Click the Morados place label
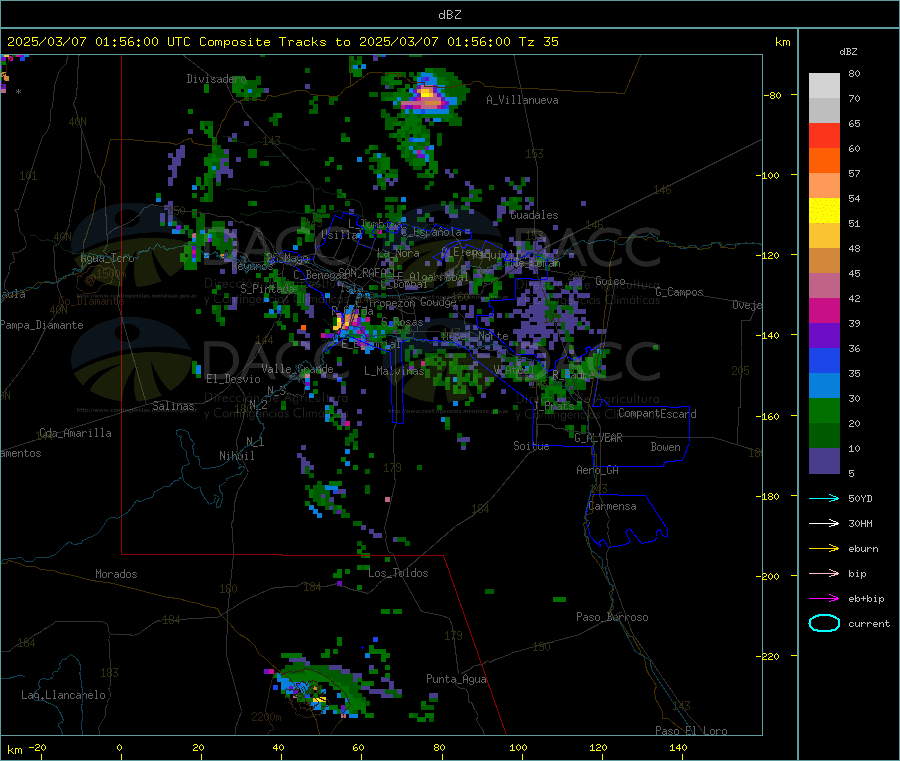The height and width of the screenshot is (761, 900). [x=116, y=574]
